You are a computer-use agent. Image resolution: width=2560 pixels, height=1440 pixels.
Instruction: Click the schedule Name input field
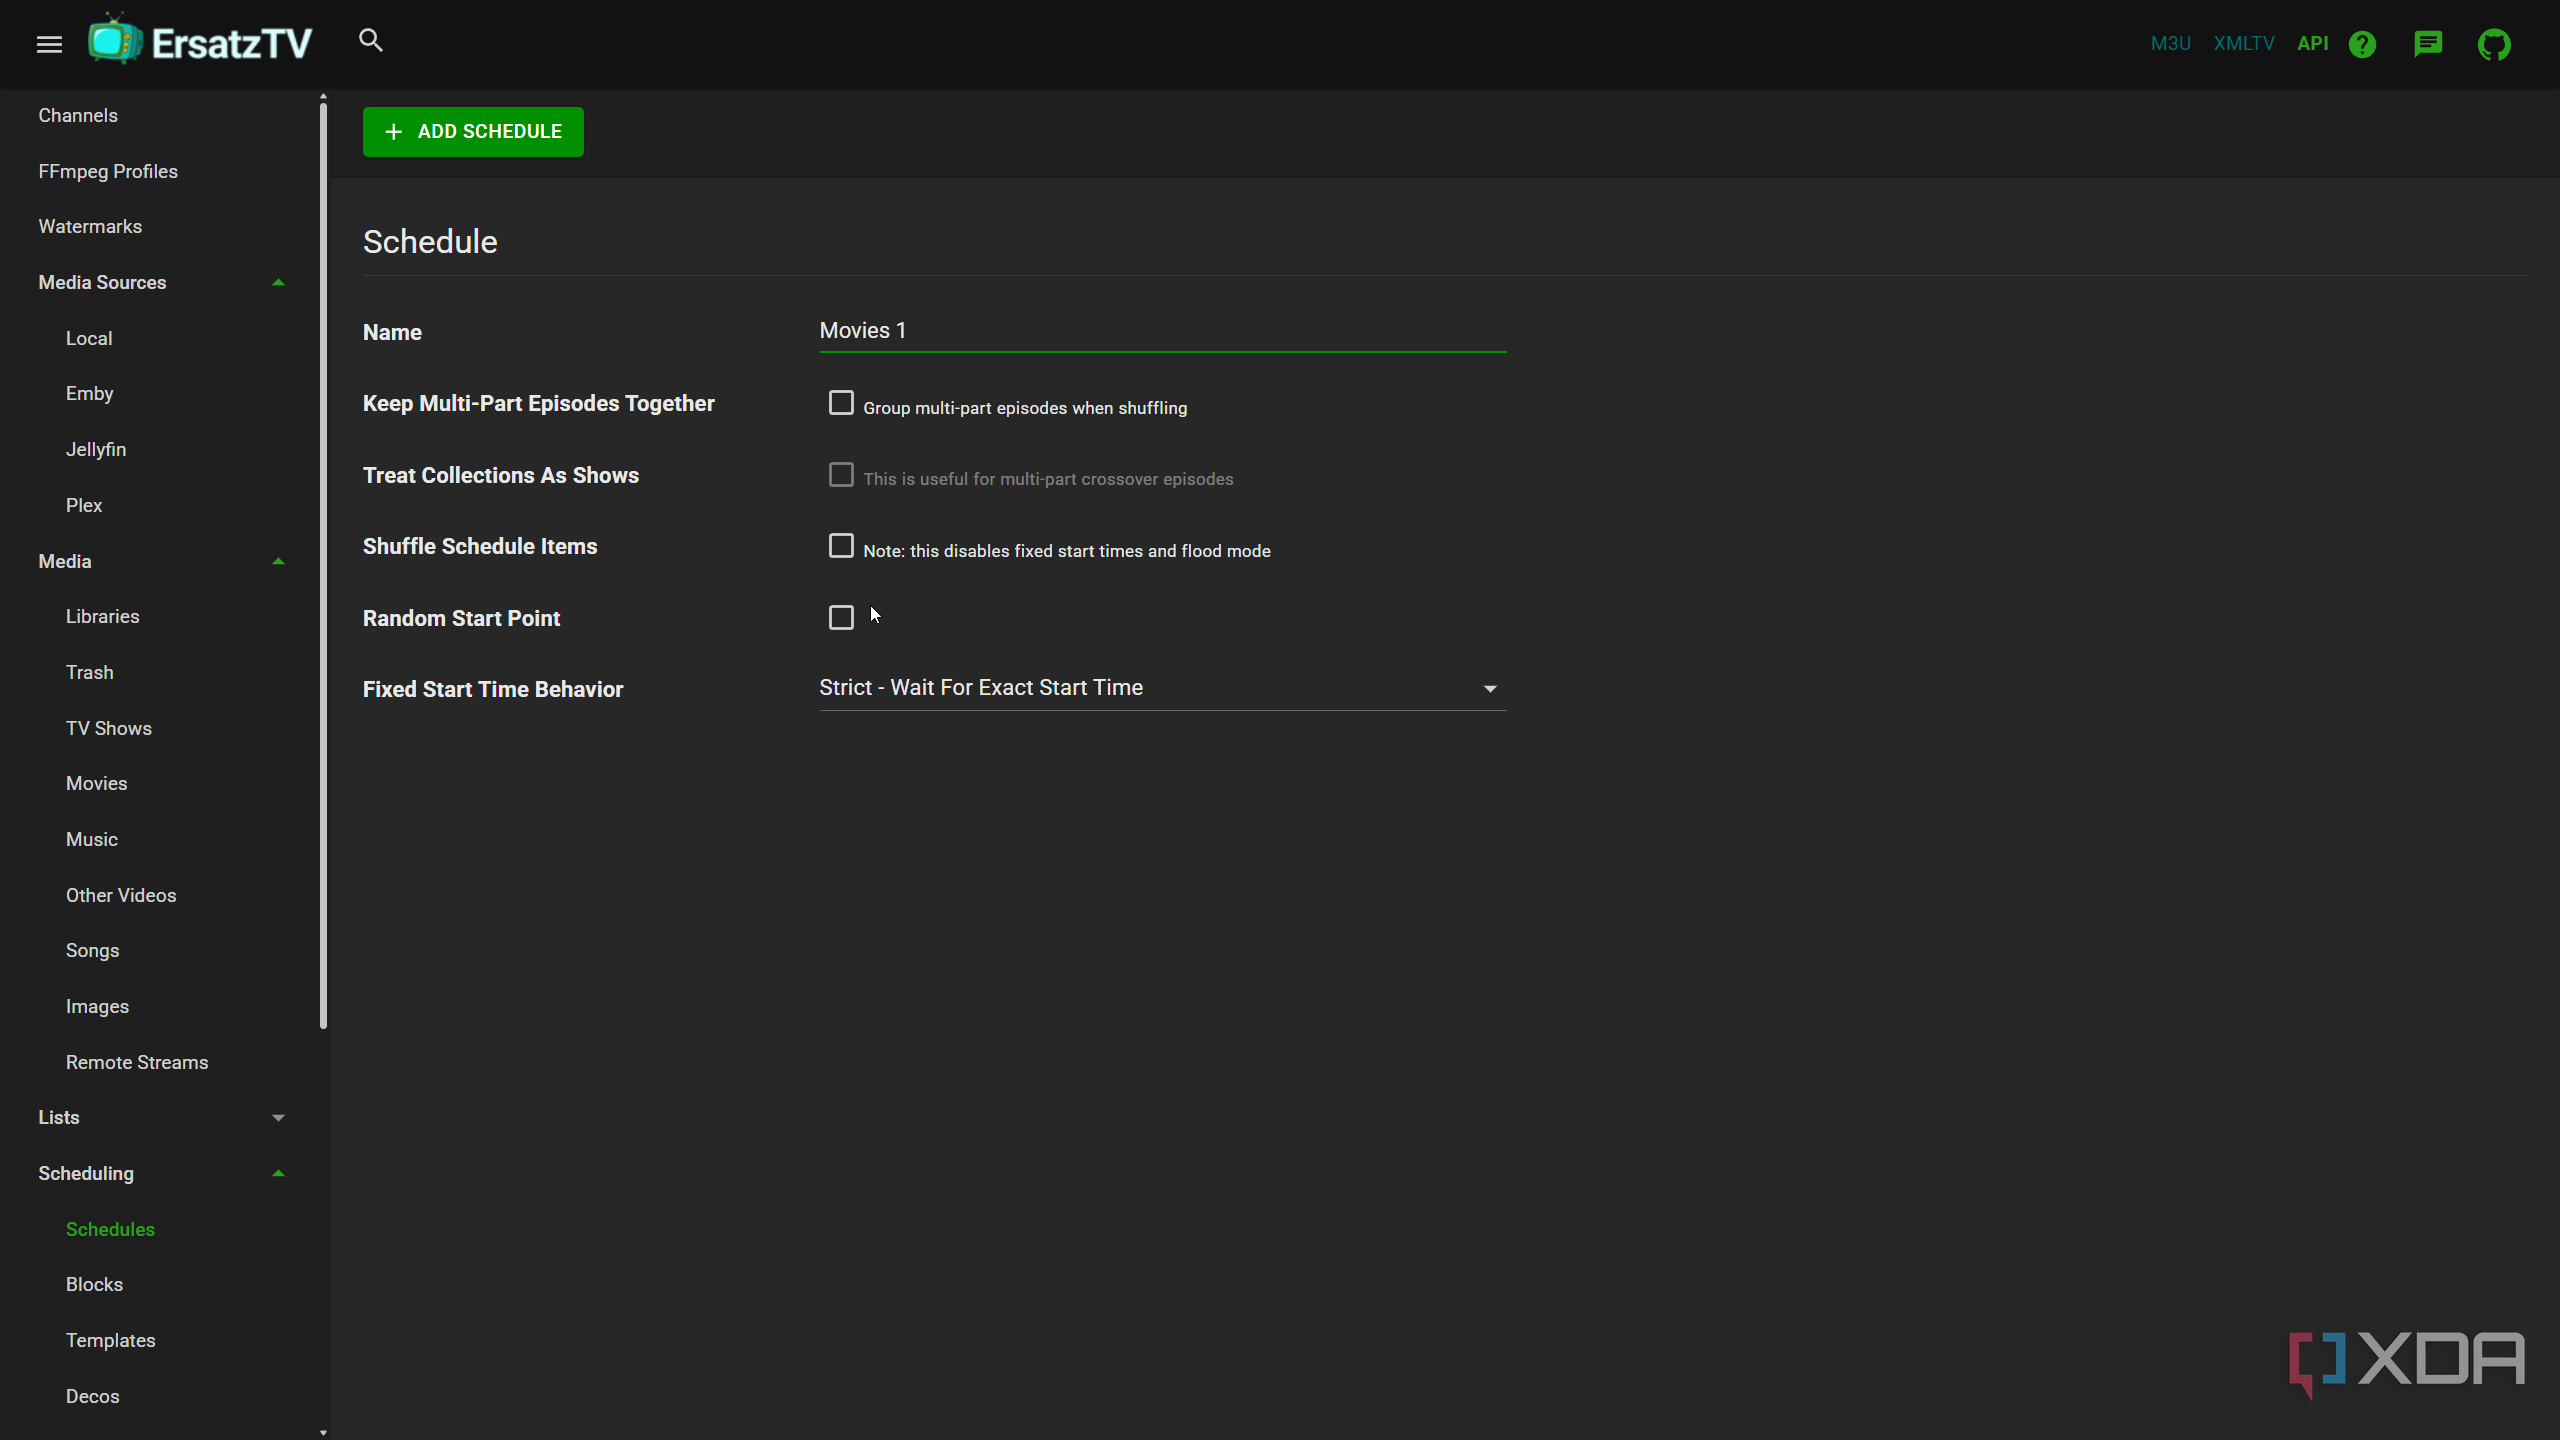(x=1162, y=331)
